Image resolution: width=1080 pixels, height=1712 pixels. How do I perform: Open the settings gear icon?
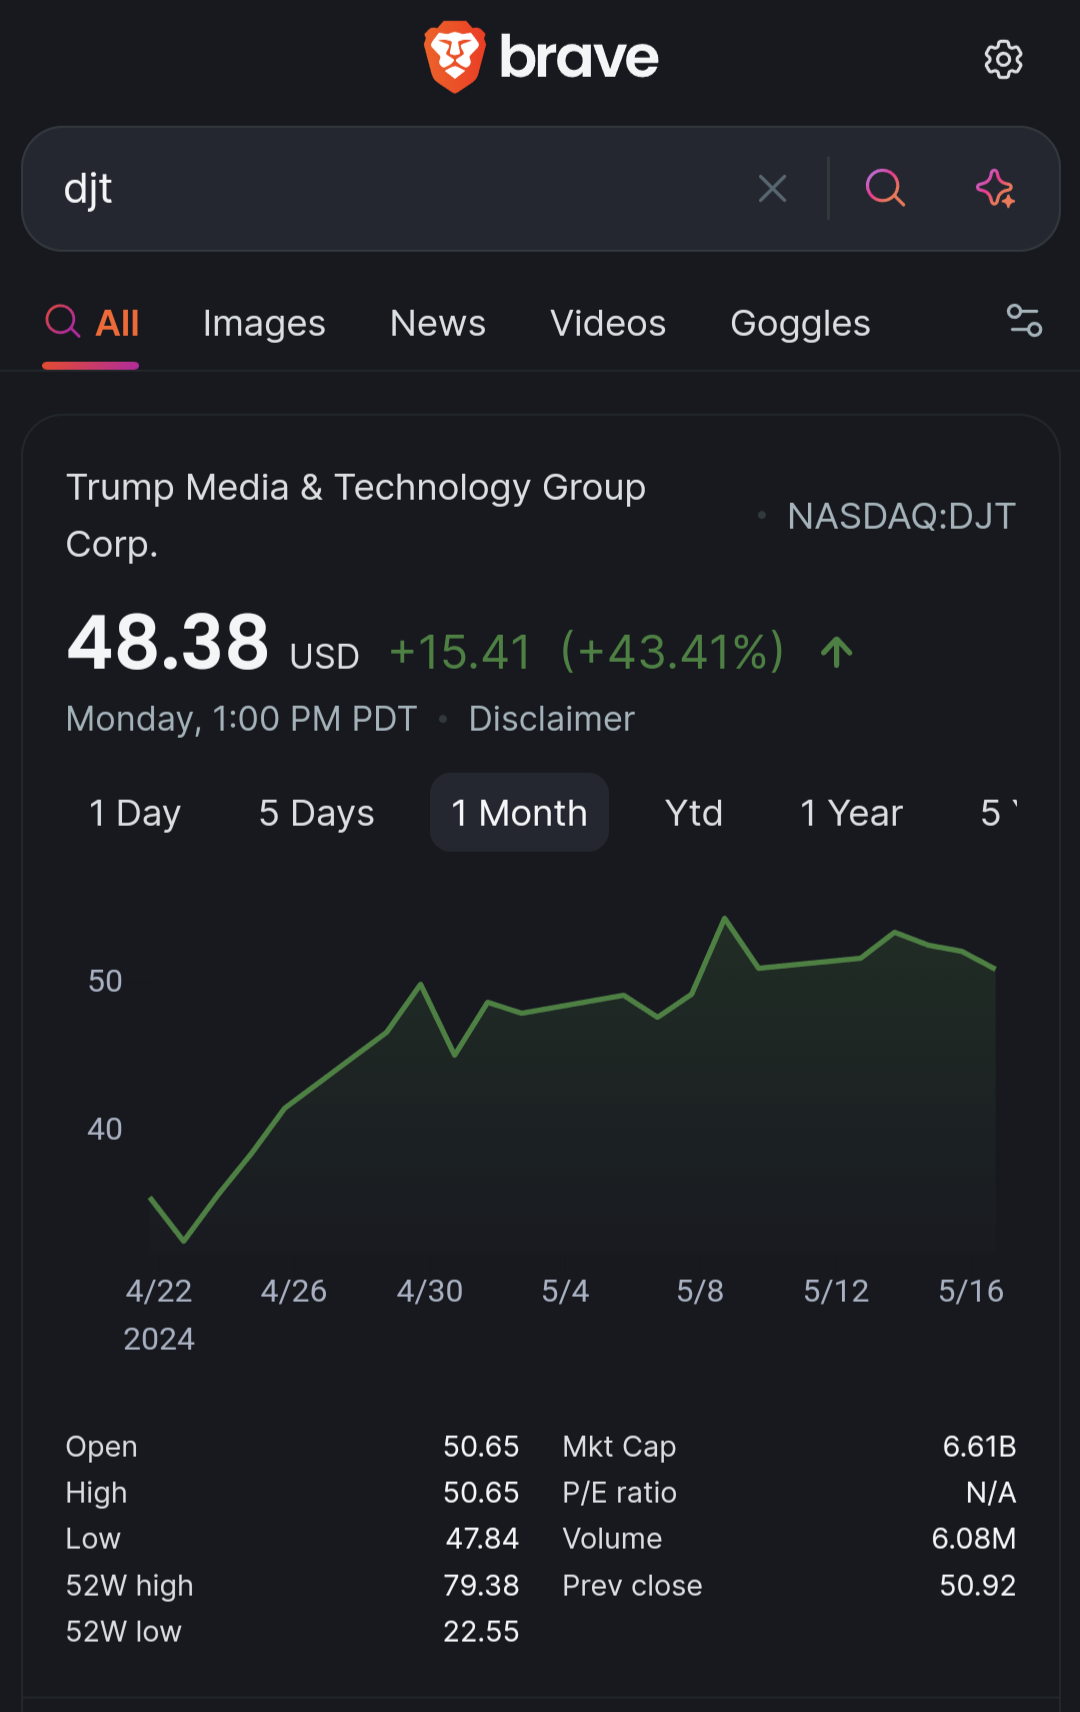click(x=1003, y=60)
